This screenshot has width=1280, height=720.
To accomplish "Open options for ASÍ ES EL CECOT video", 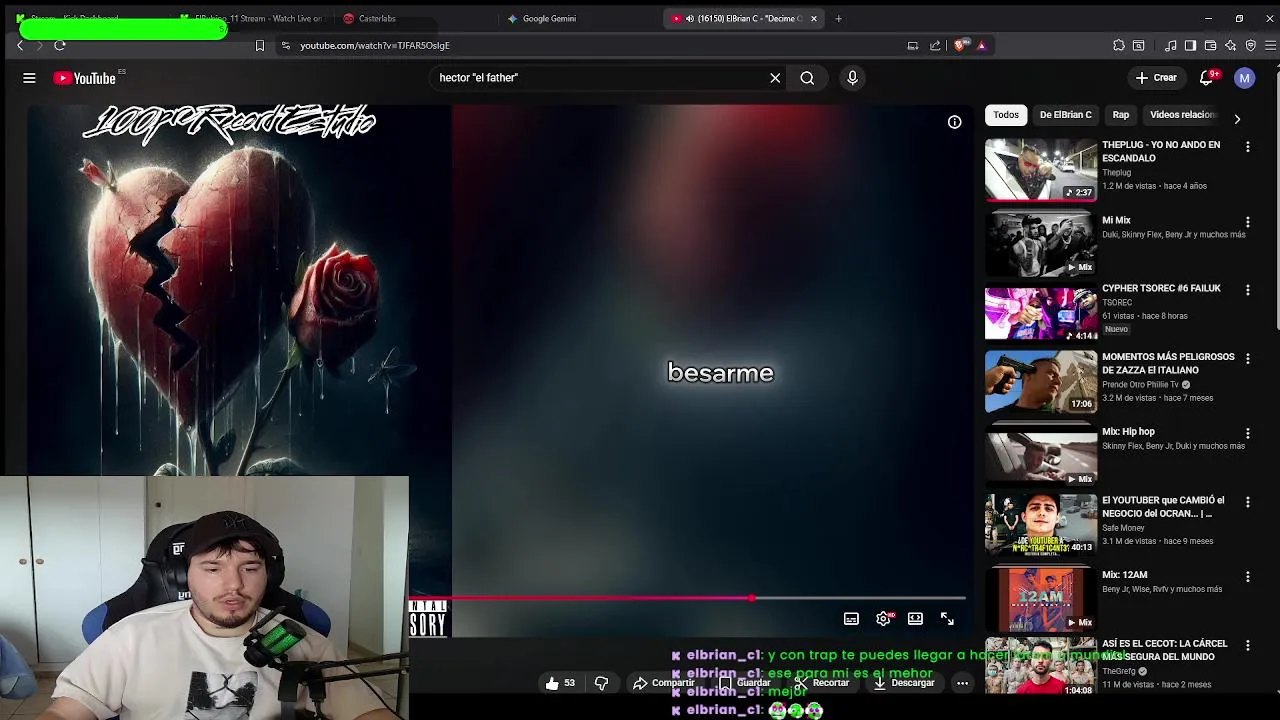I will coord(1247,645).
